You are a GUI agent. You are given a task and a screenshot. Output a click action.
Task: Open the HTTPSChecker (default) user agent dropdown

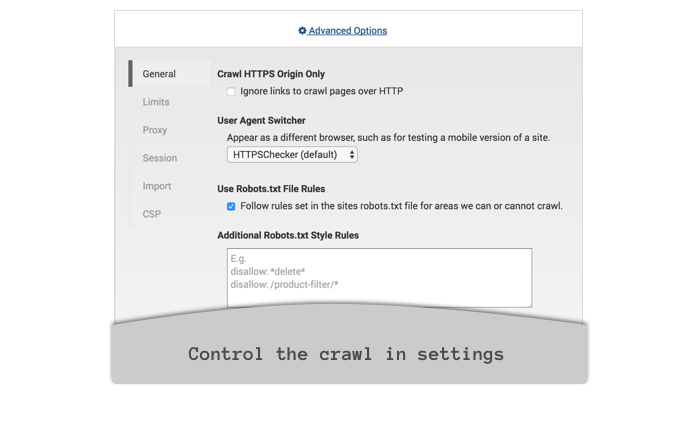pos(292,154)
